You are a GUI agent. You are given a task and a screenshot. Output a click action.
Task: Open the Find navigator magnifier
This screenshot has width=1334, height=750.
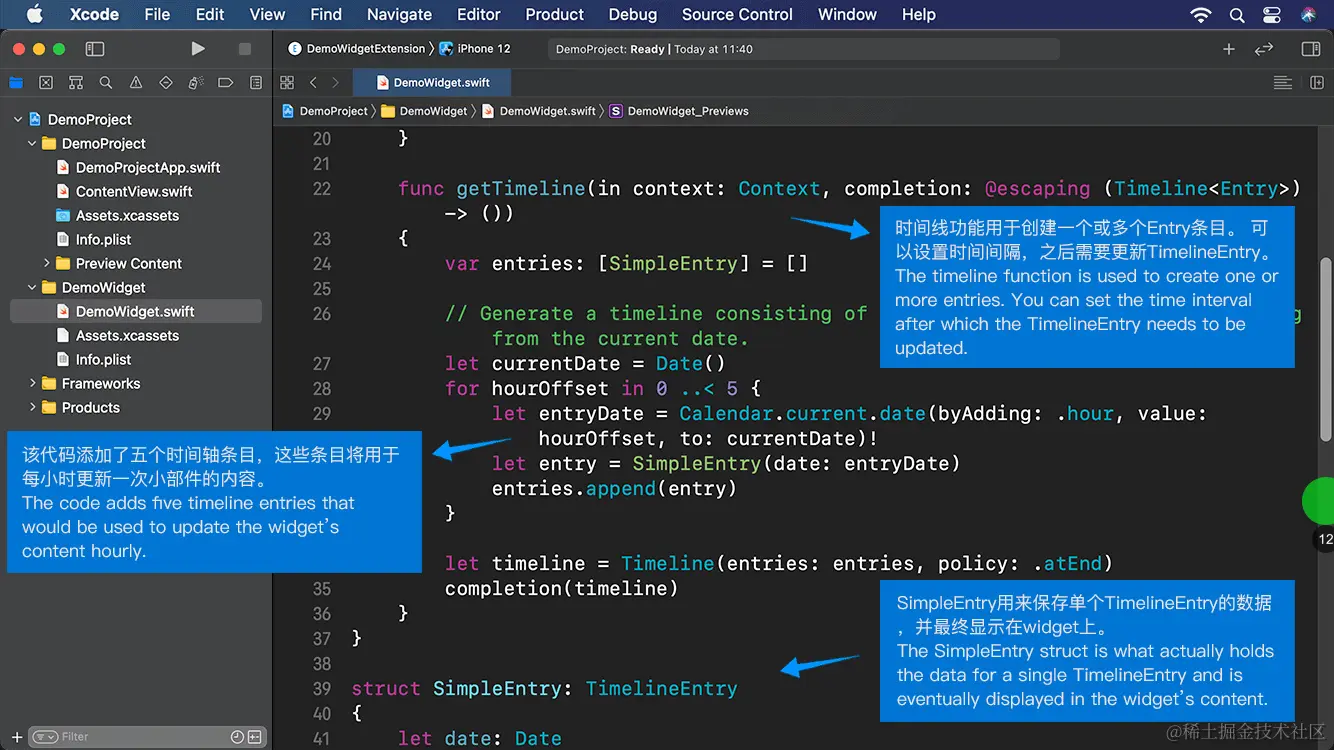click(x=106, y=83)
